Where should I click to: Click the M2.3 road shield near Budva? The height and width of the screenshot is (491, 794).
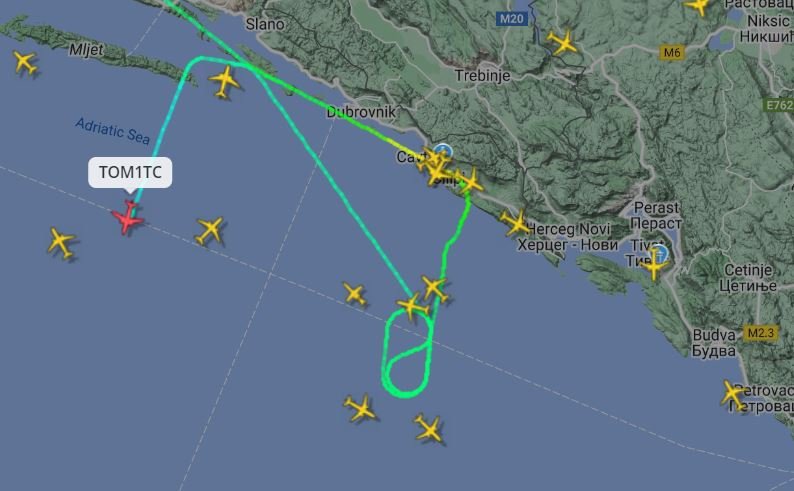761,333
